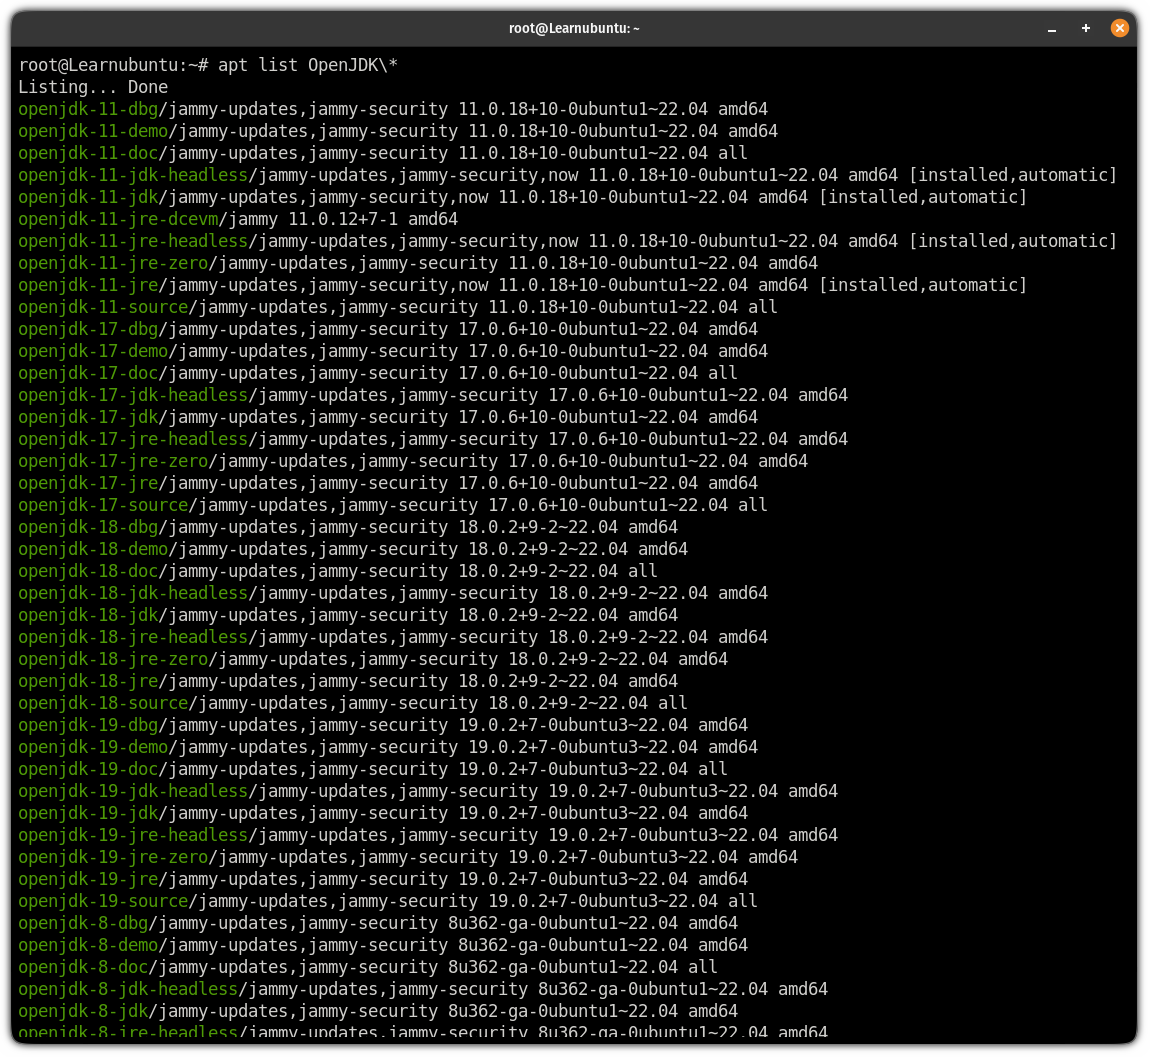The width and height of the screenshot is (1150, 1057).
Task: Select package name openjdk-17-dbg
Action: click(88, 329)
